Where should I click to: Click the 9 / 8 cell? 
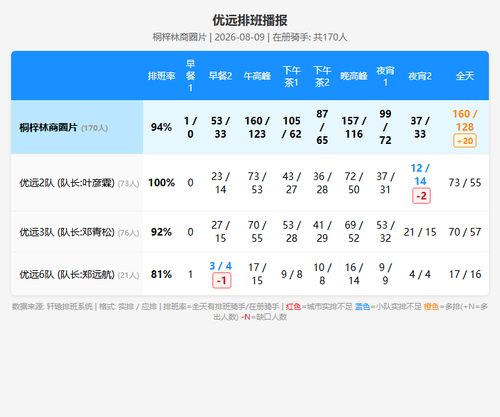click(292, 274)
